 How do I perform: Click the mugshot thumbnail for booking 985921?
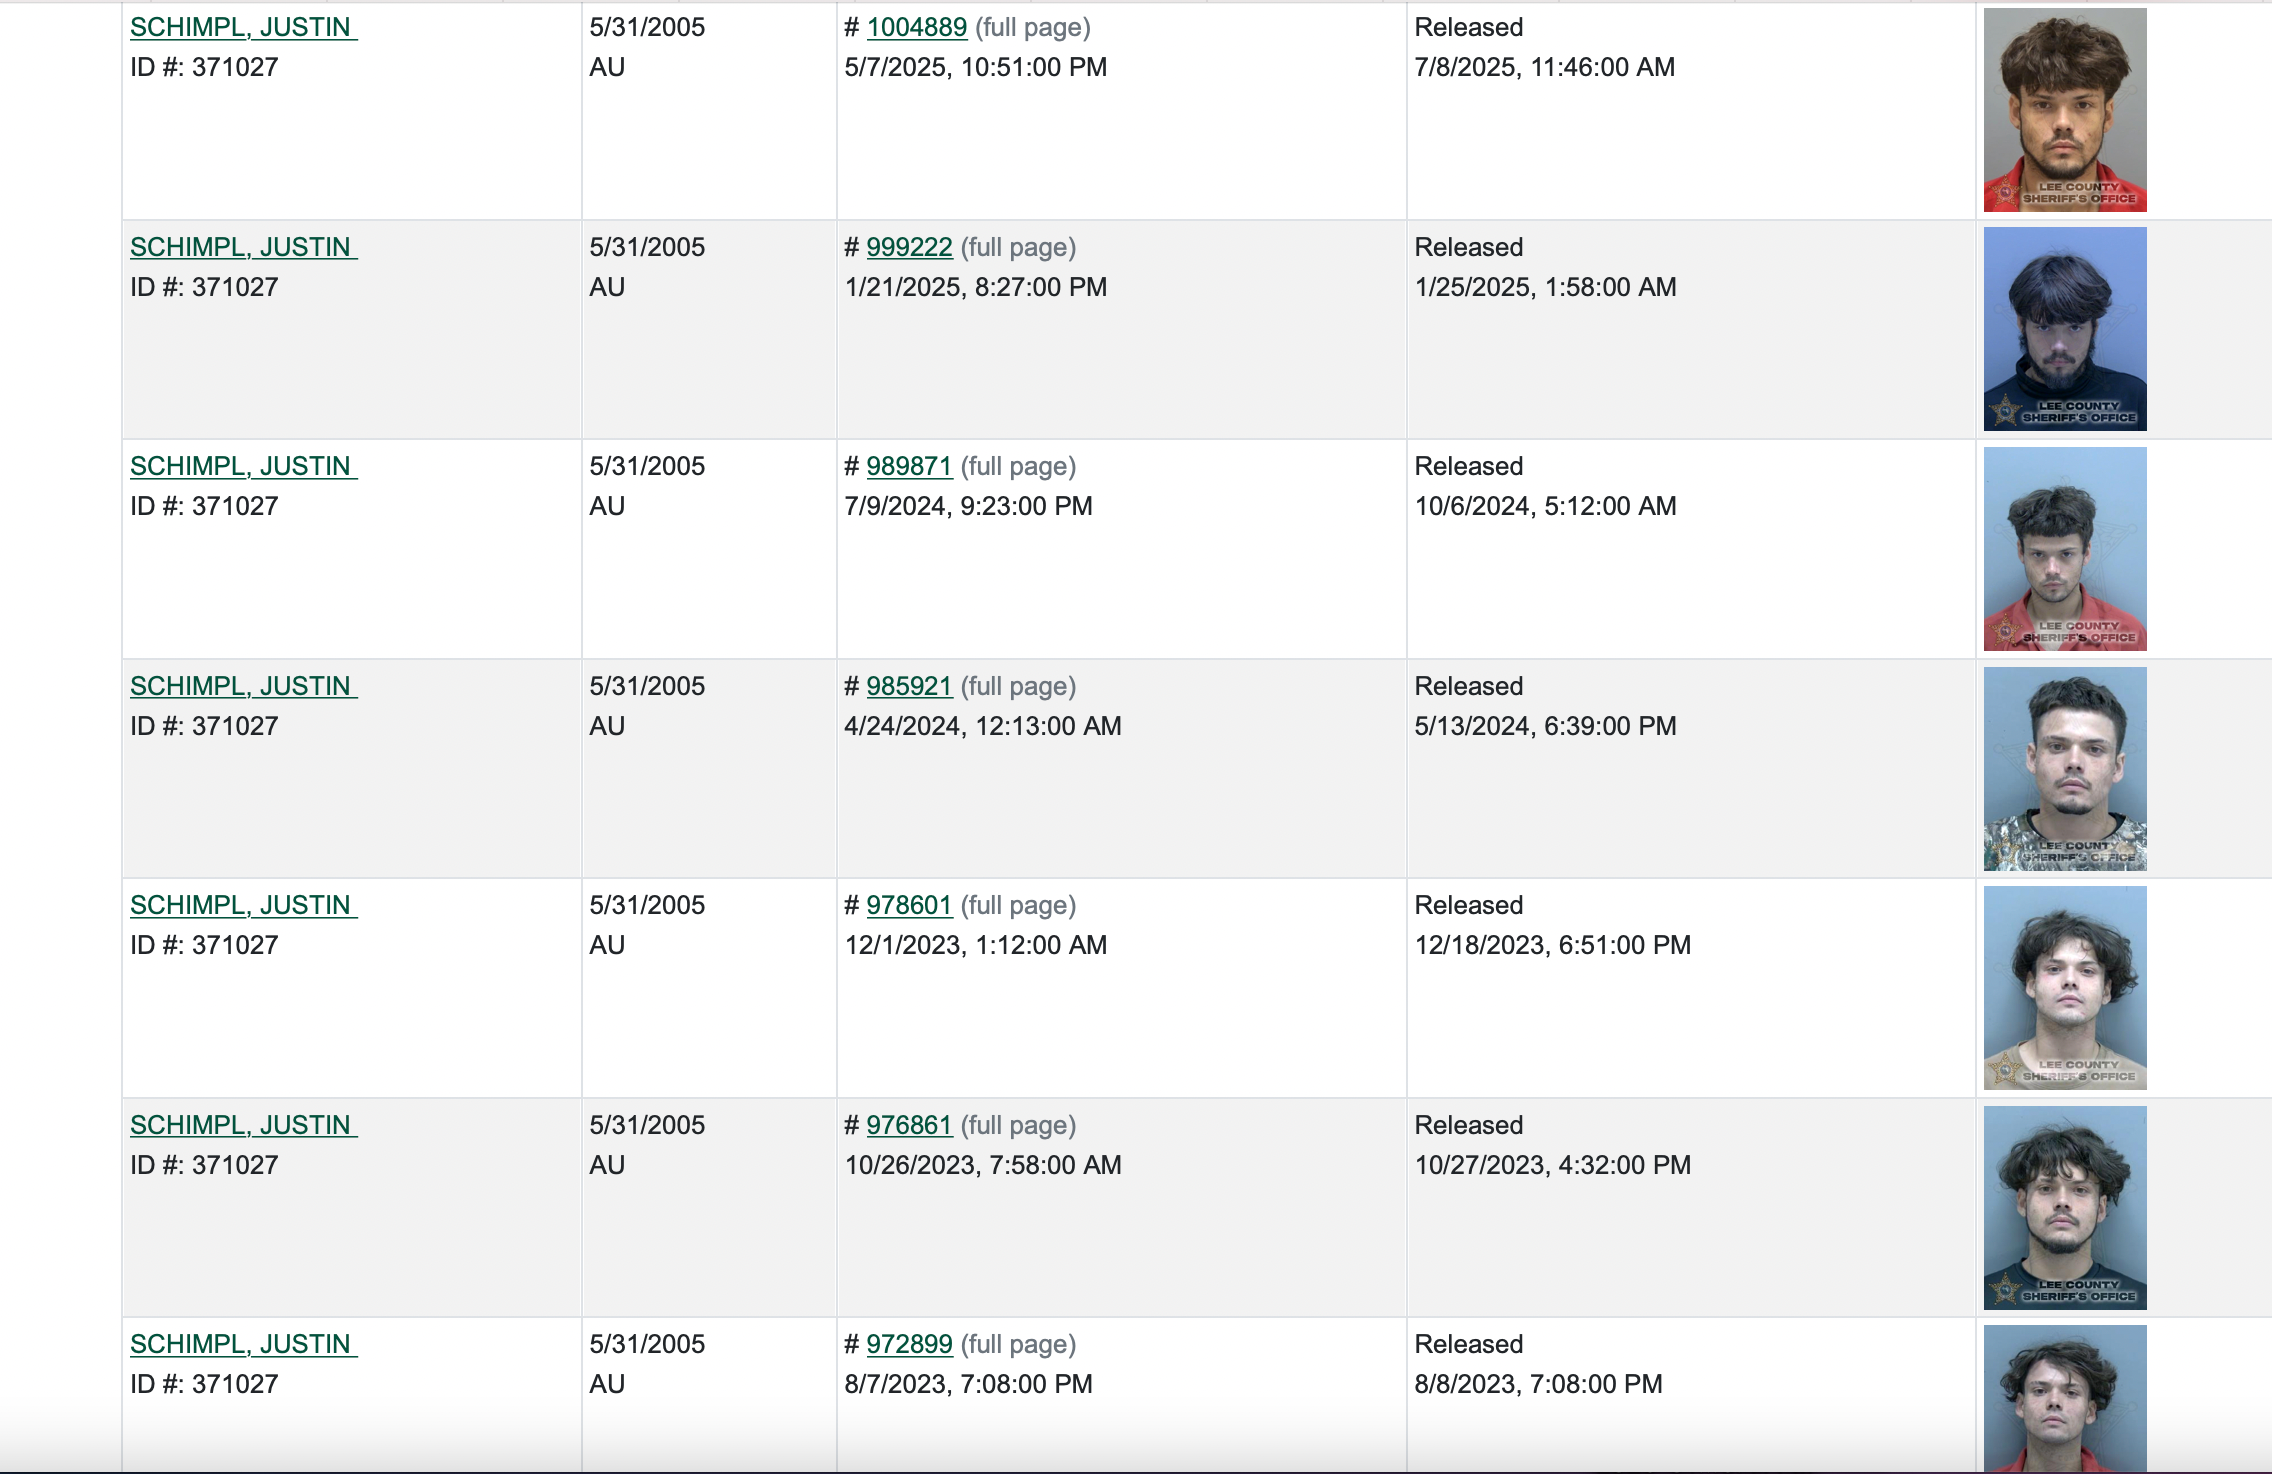point(2065,769)
